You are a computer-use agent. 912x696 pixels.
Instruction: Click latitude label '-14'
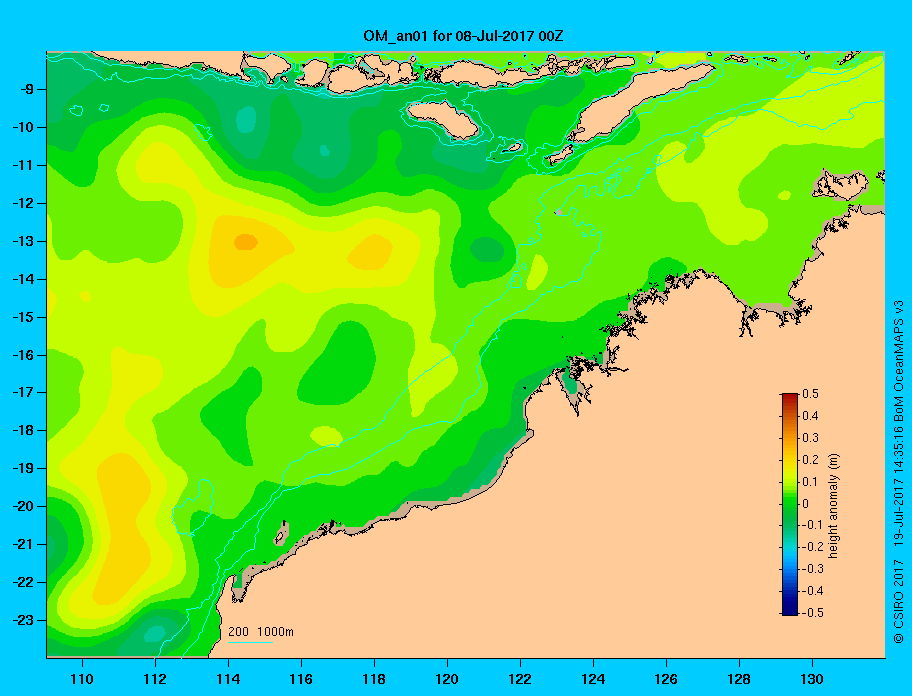tap(23, 279)
